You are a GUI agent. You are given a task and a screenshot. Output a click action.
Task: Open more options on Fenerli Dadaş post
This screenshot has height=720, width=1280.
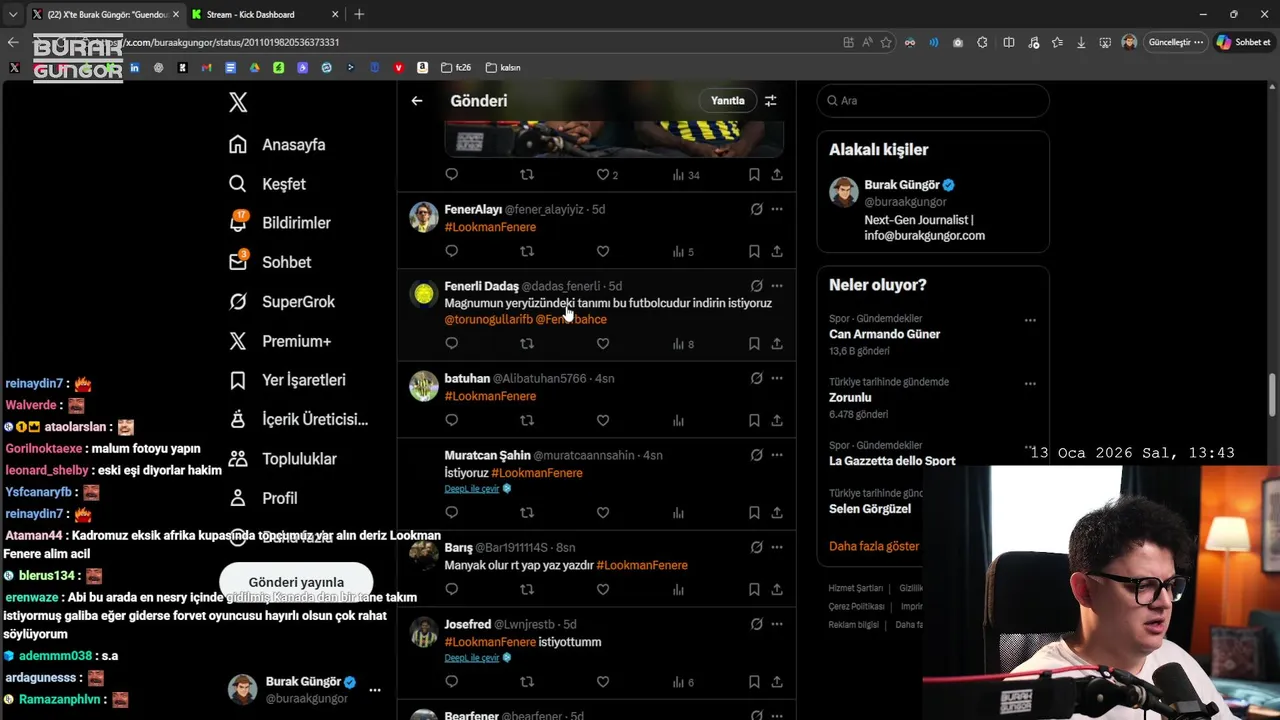point(777,286)
